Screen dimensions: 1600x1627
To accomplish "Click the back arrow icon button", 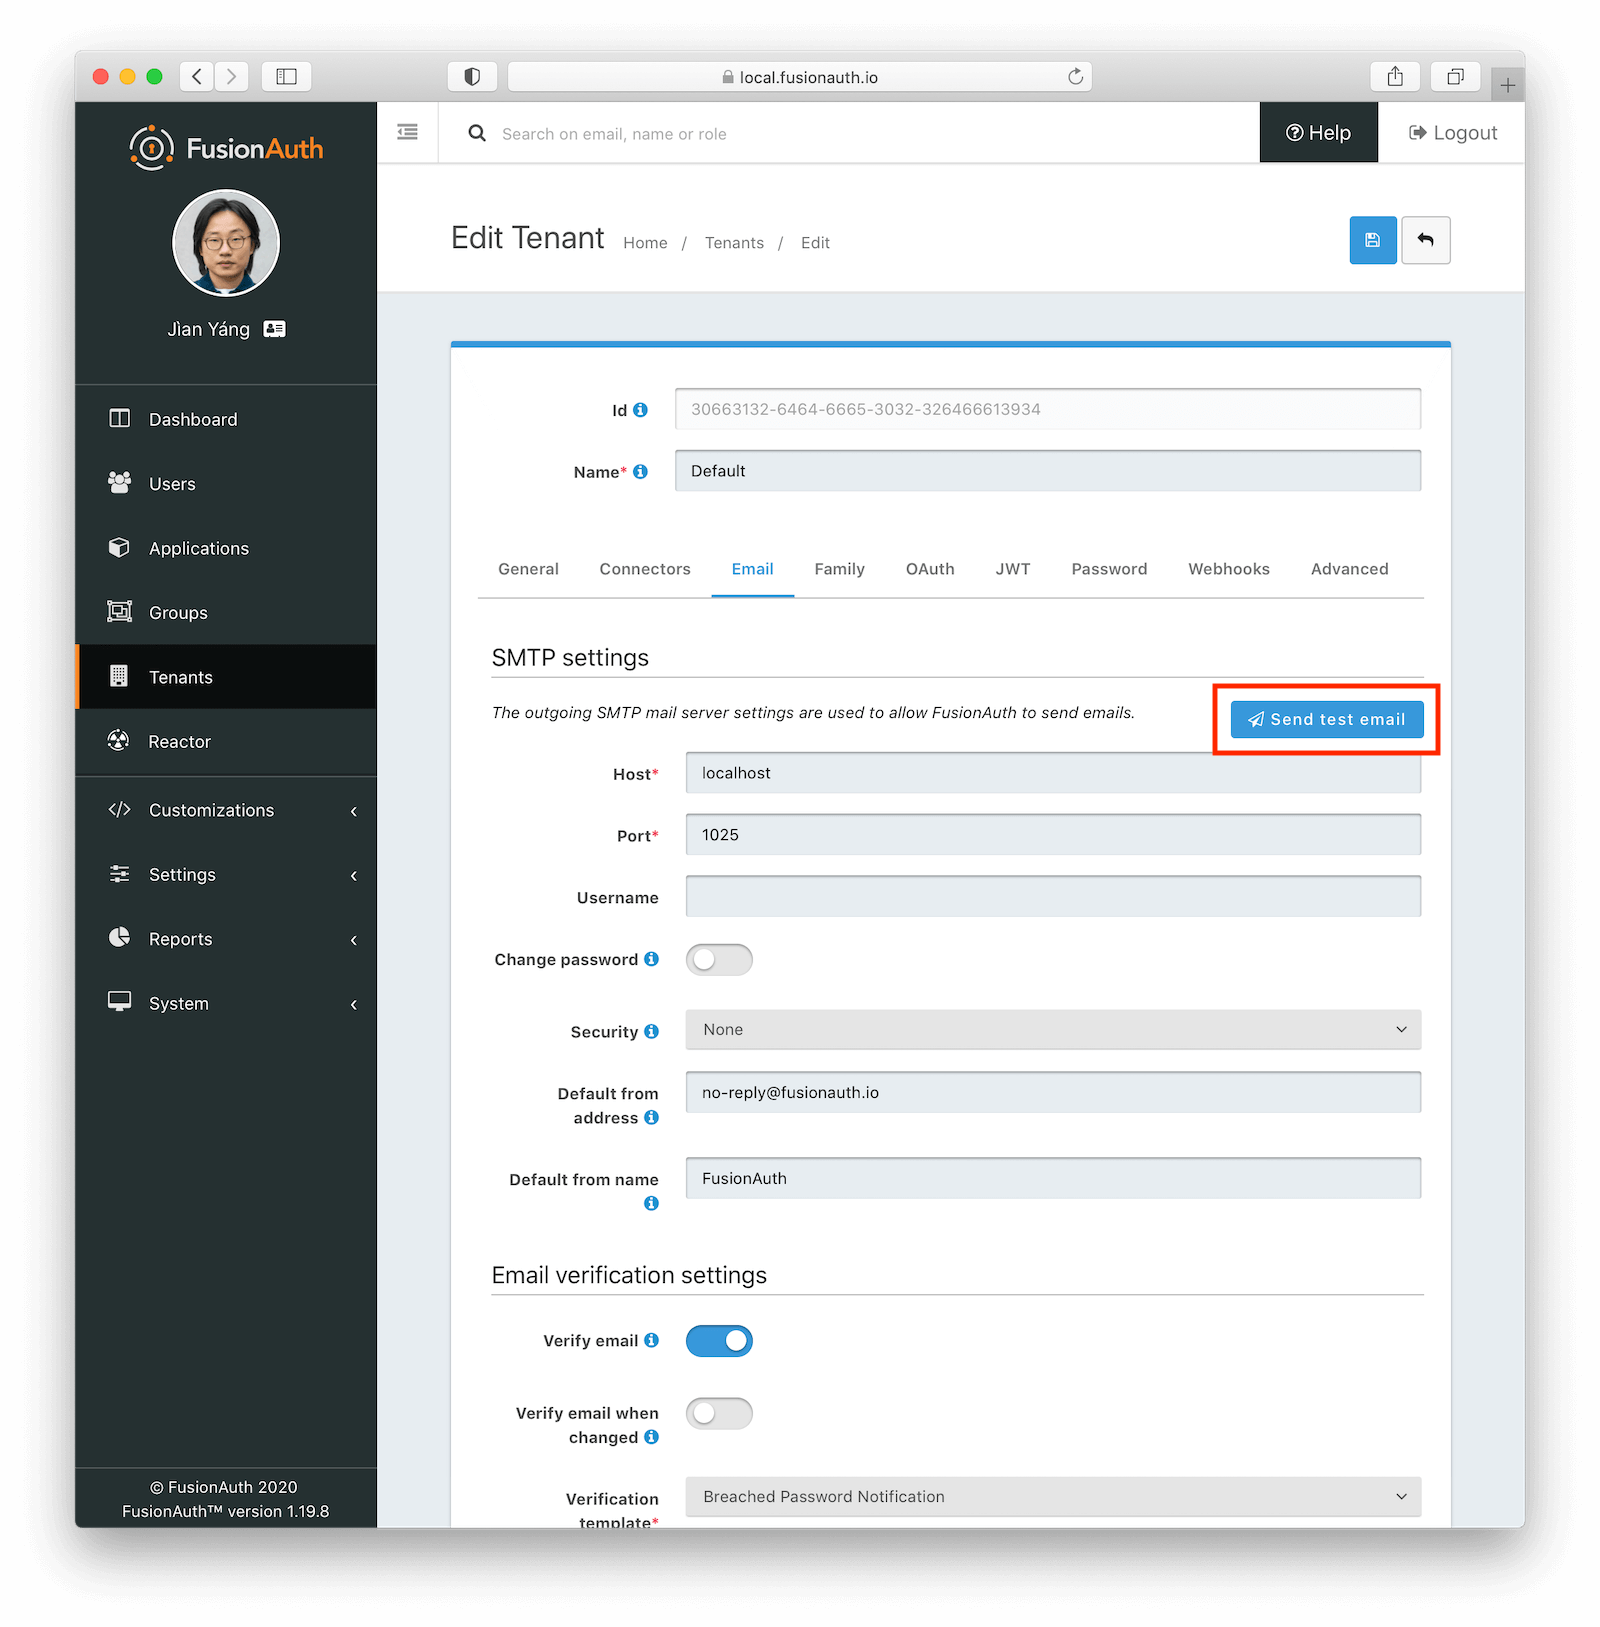I will coord(1426,240).
